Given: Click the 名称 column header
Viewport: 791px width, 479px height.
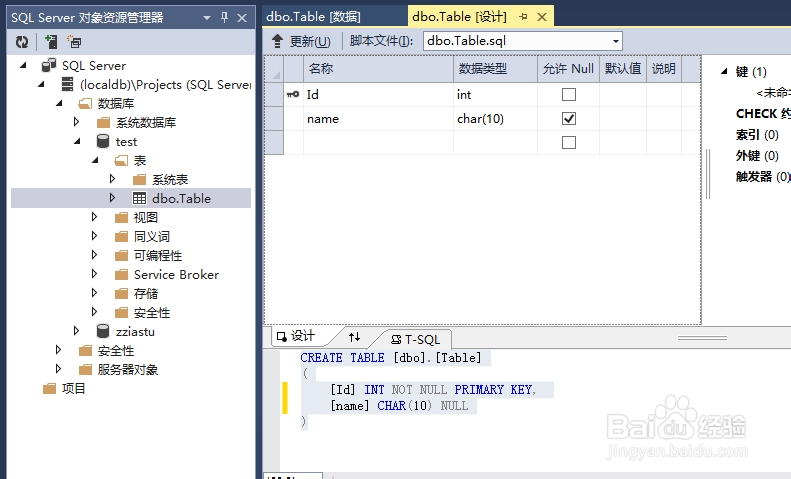Looking at the screenshot, I should point(378,69).
